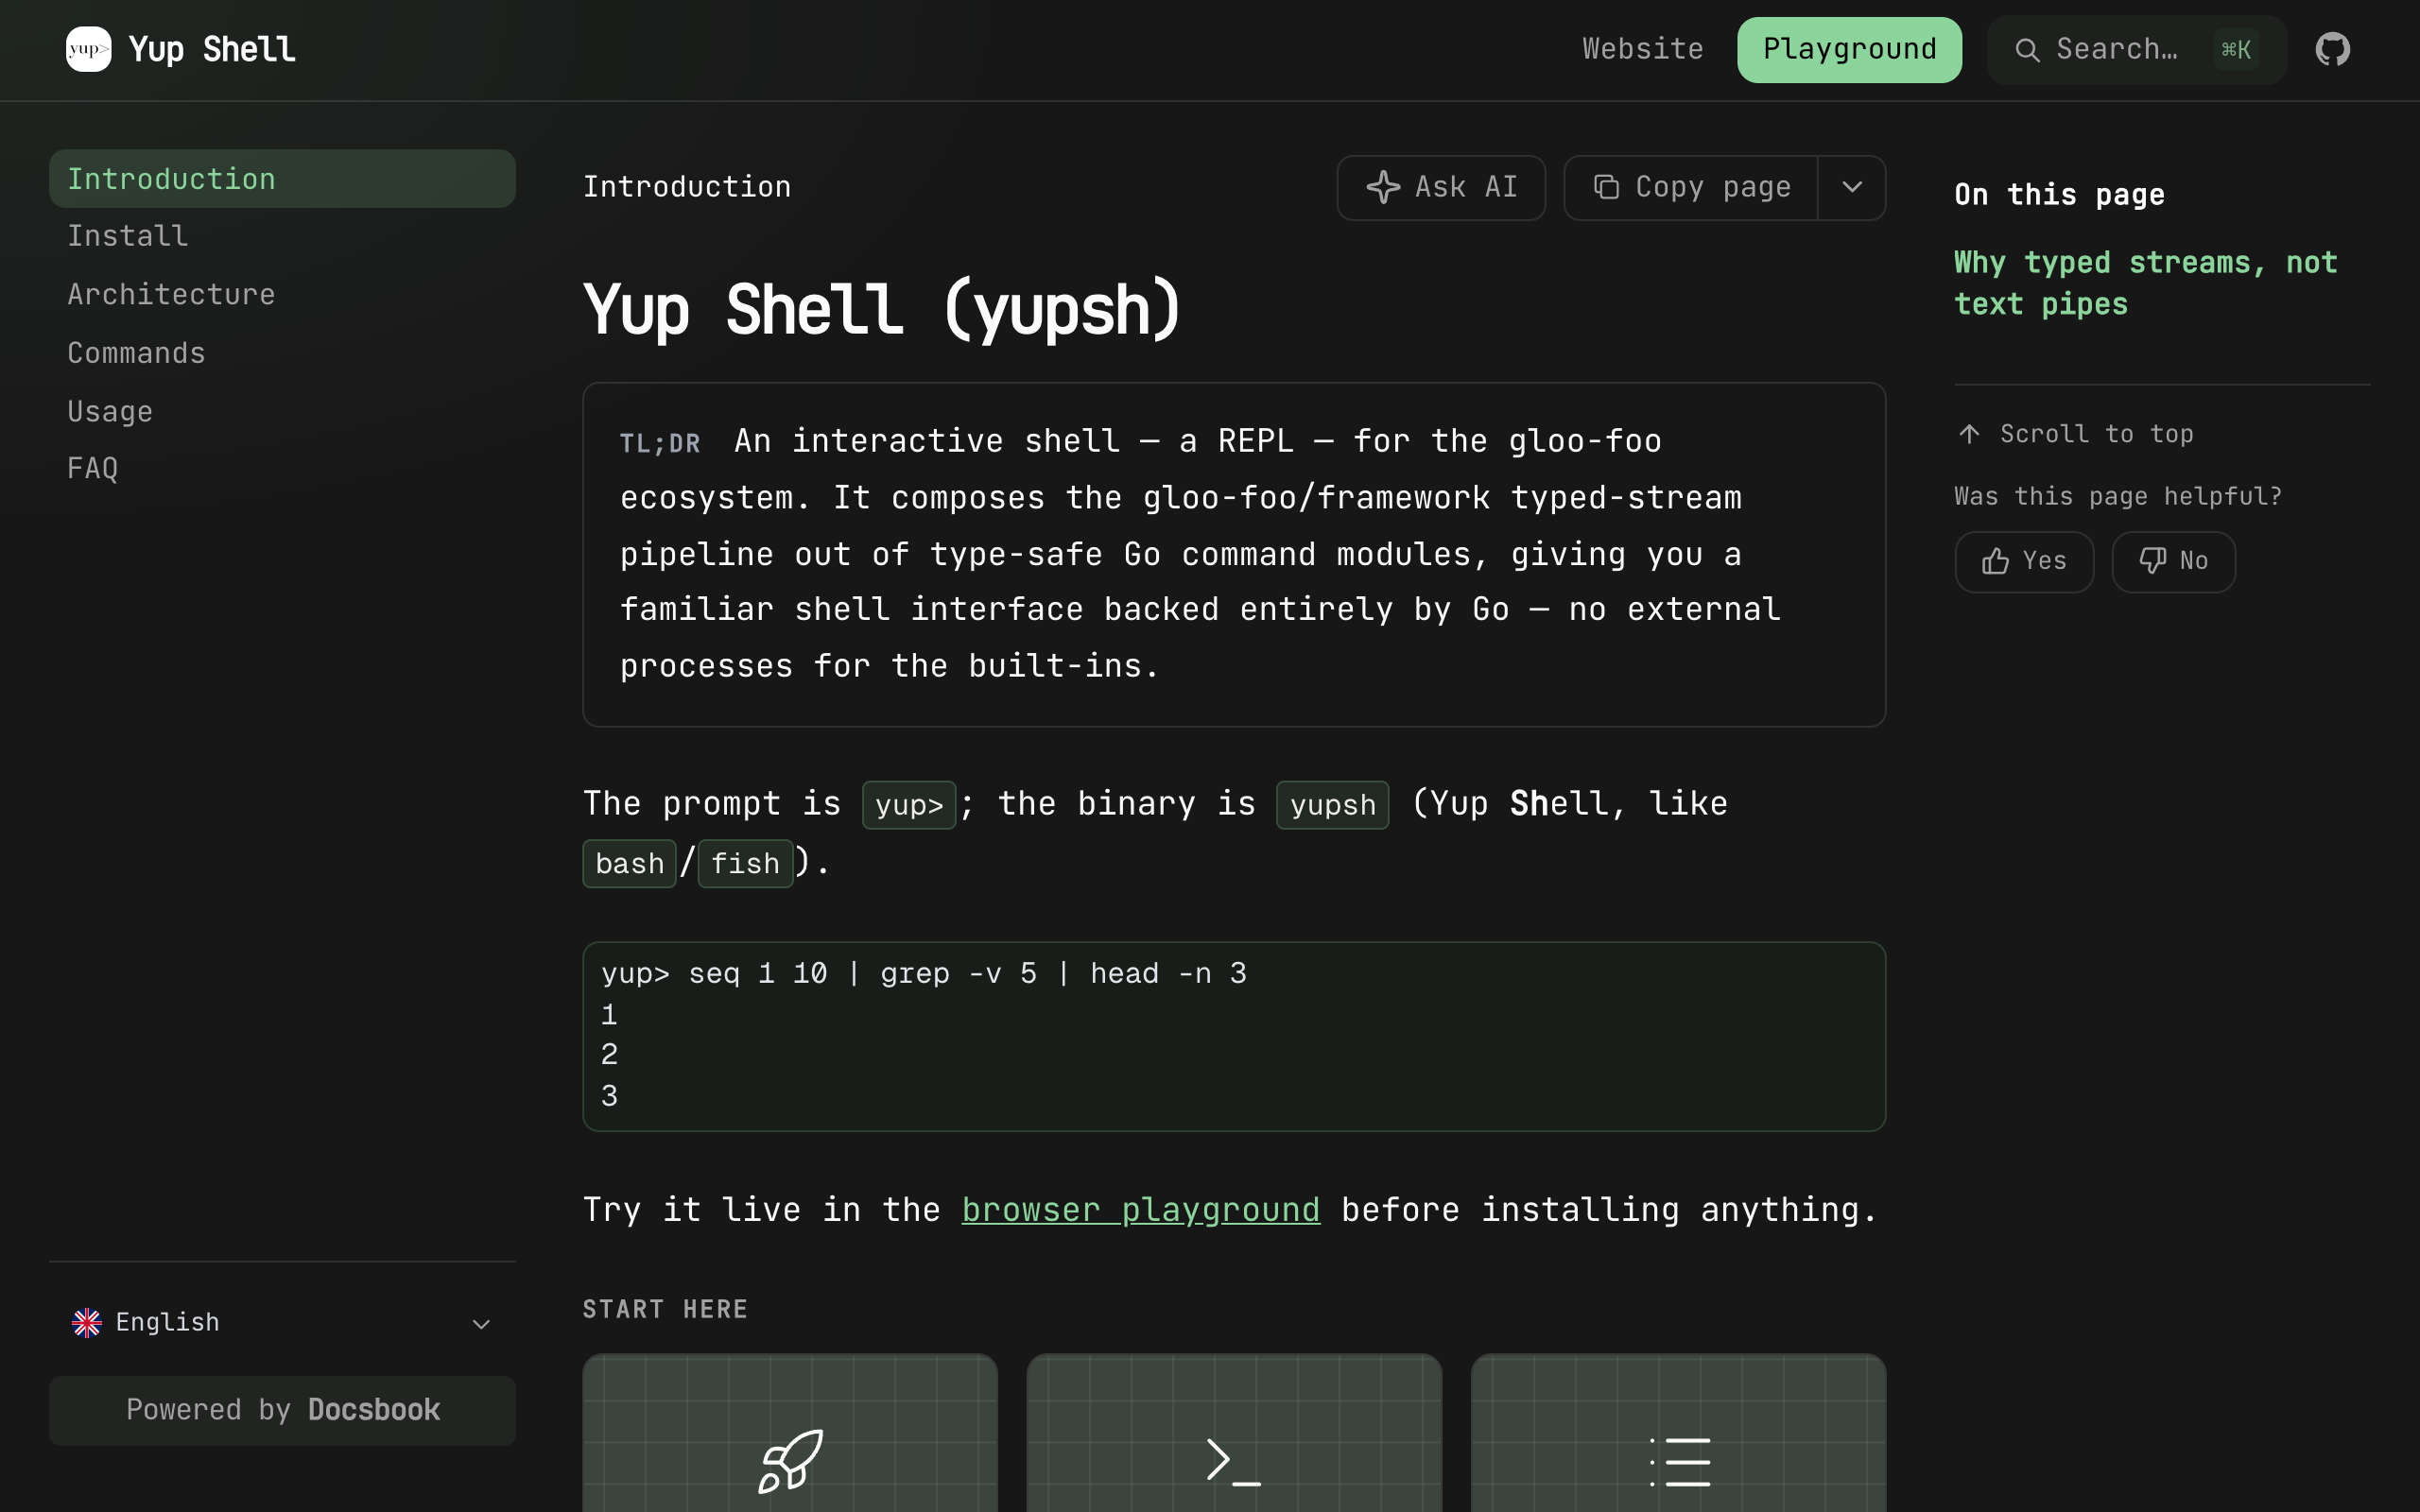Open the Playground button
The image size is (2420, 1512).
coord(1849,49)
